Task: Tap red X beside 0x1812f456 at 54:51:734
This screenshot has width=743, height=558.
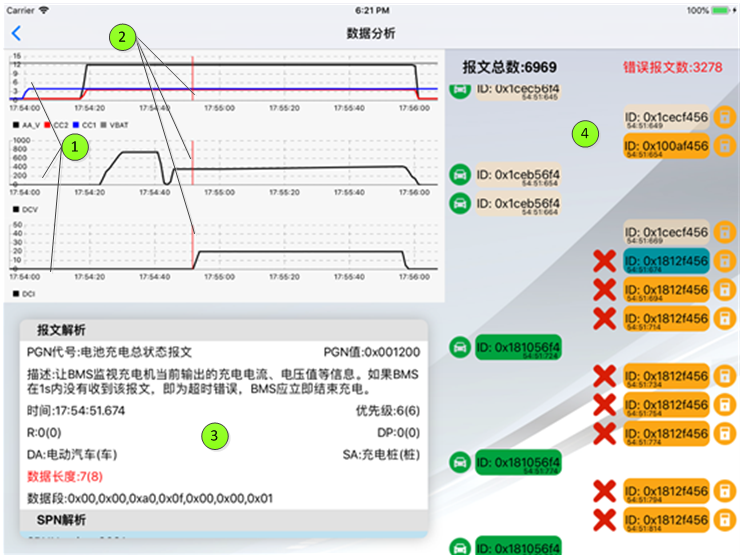Action: pos(604,377)
